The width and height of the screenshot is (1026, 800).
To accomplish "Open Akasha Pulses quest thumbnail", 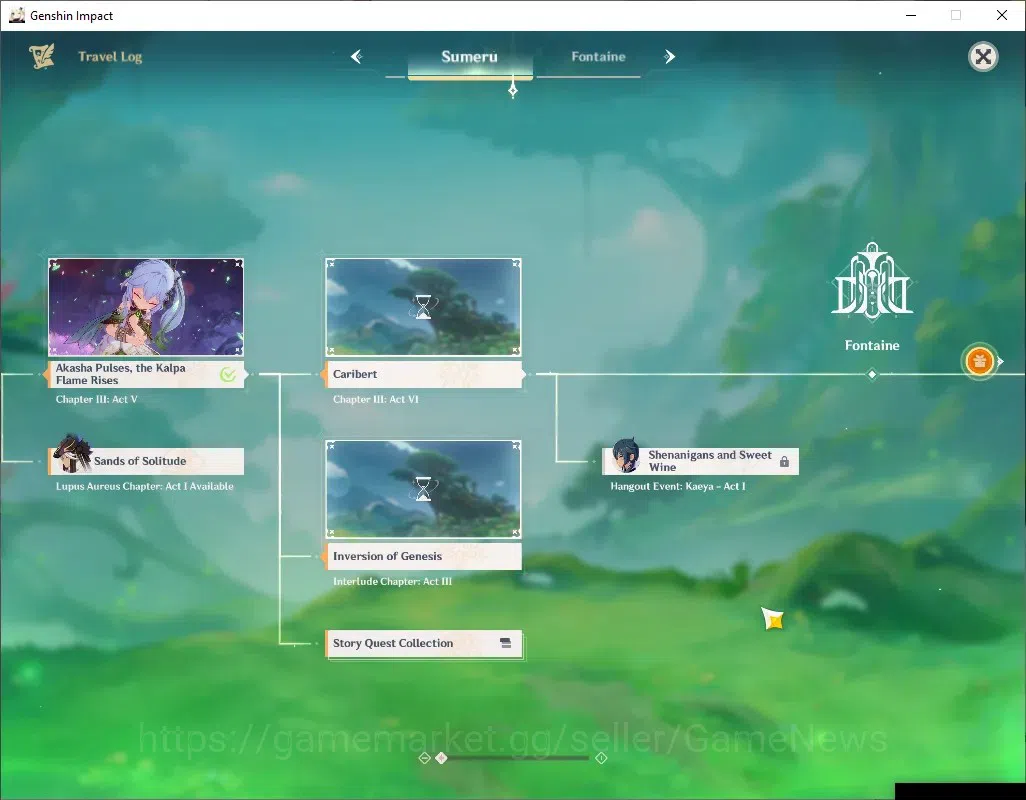I will coord(146,307).
